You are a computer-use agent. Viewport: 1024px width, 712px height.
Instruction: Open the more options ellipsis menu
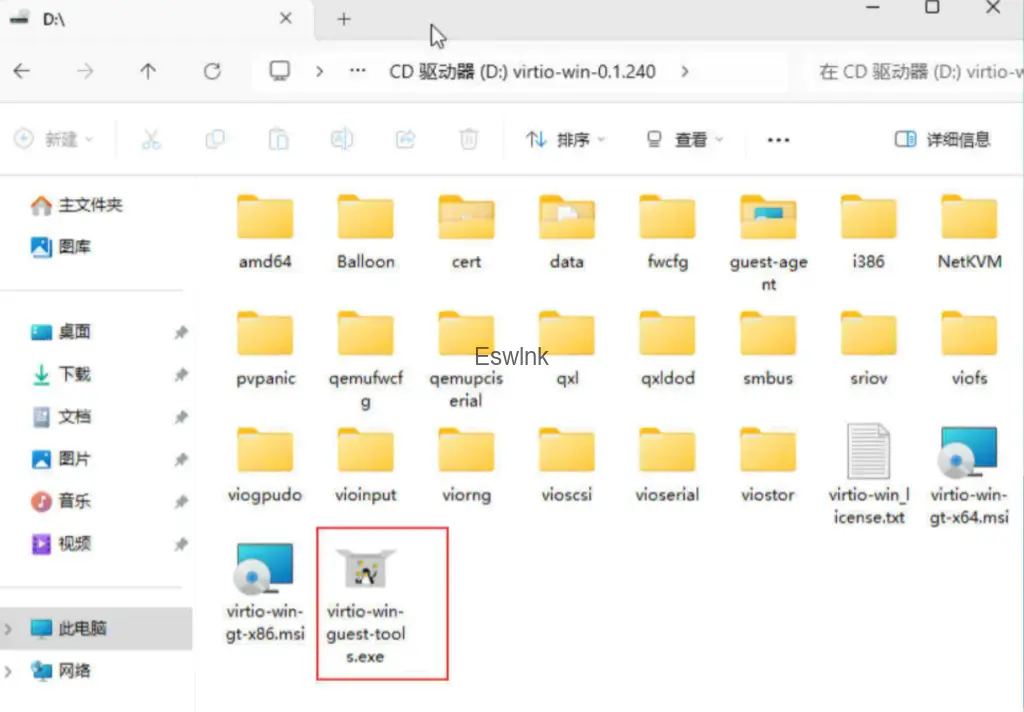pos(778,140)
